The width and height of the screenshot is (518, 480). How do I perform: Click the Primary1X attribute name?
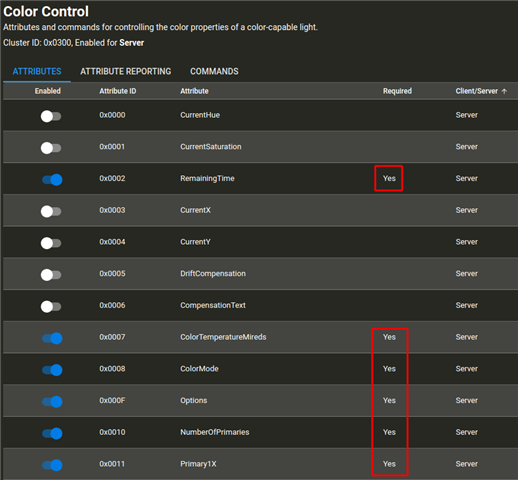point(198,464)
